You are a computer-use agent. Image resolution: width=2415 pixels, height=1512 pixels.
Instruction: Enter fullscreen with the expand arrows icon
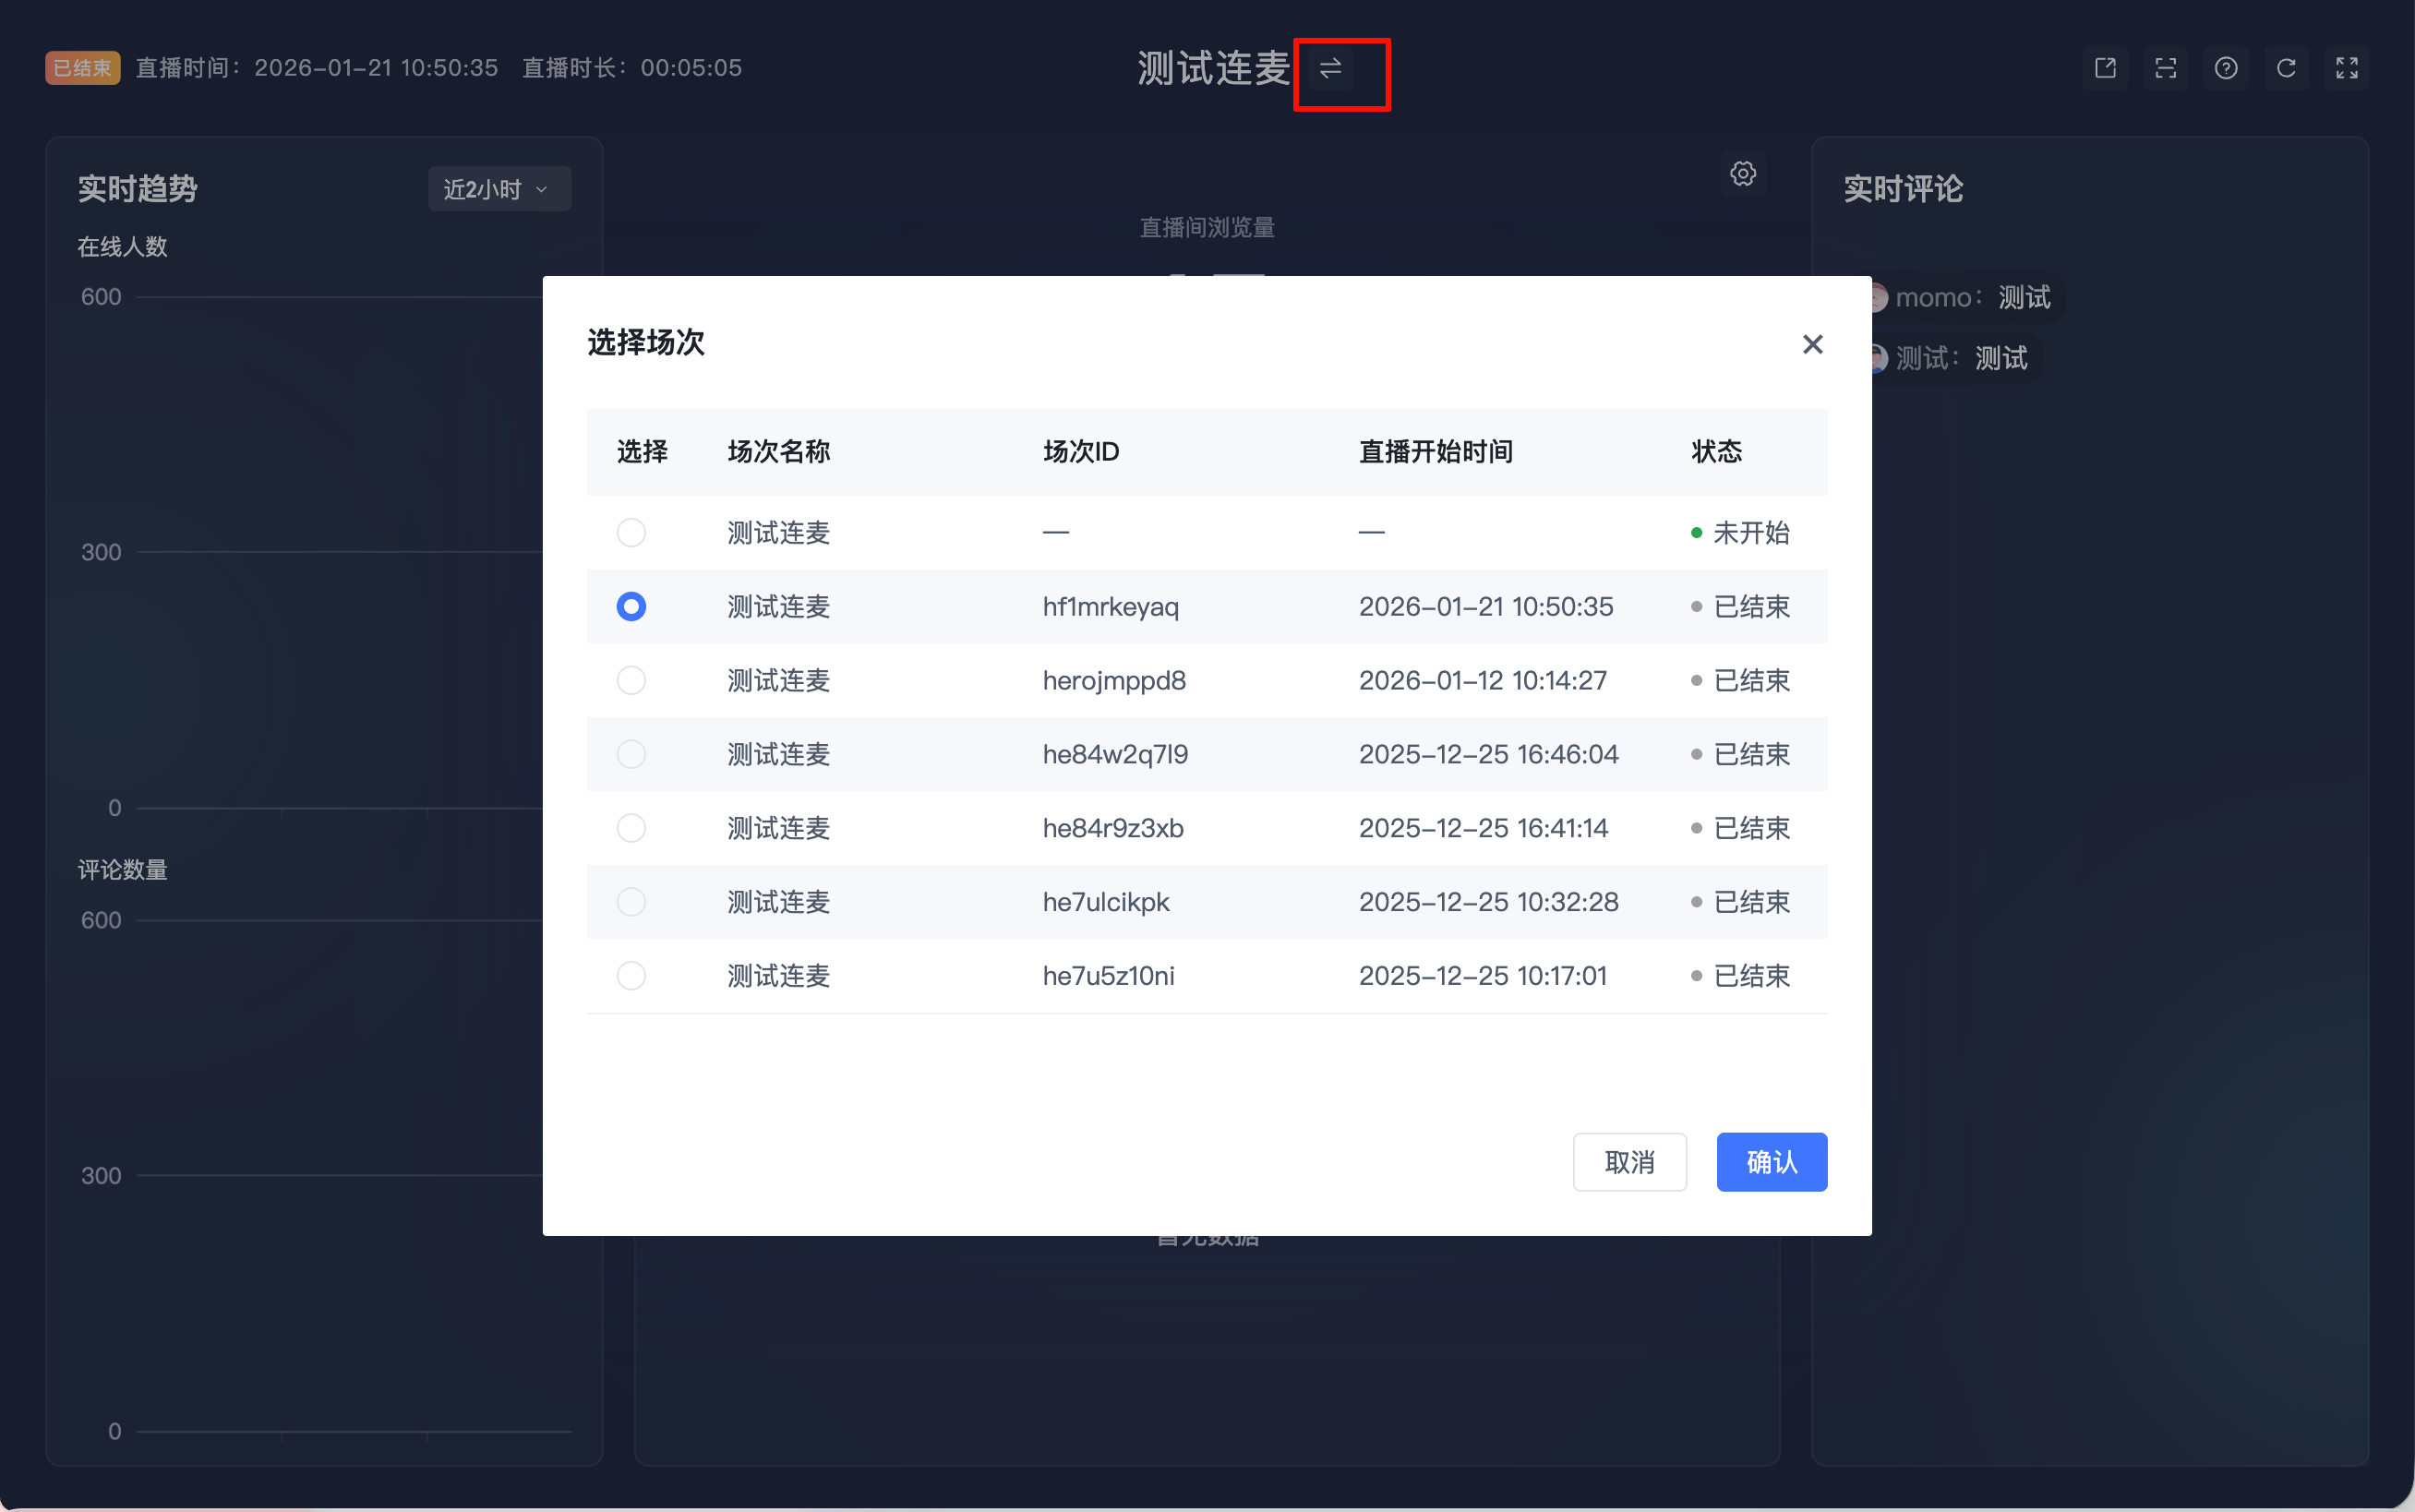coord(2347,68)
